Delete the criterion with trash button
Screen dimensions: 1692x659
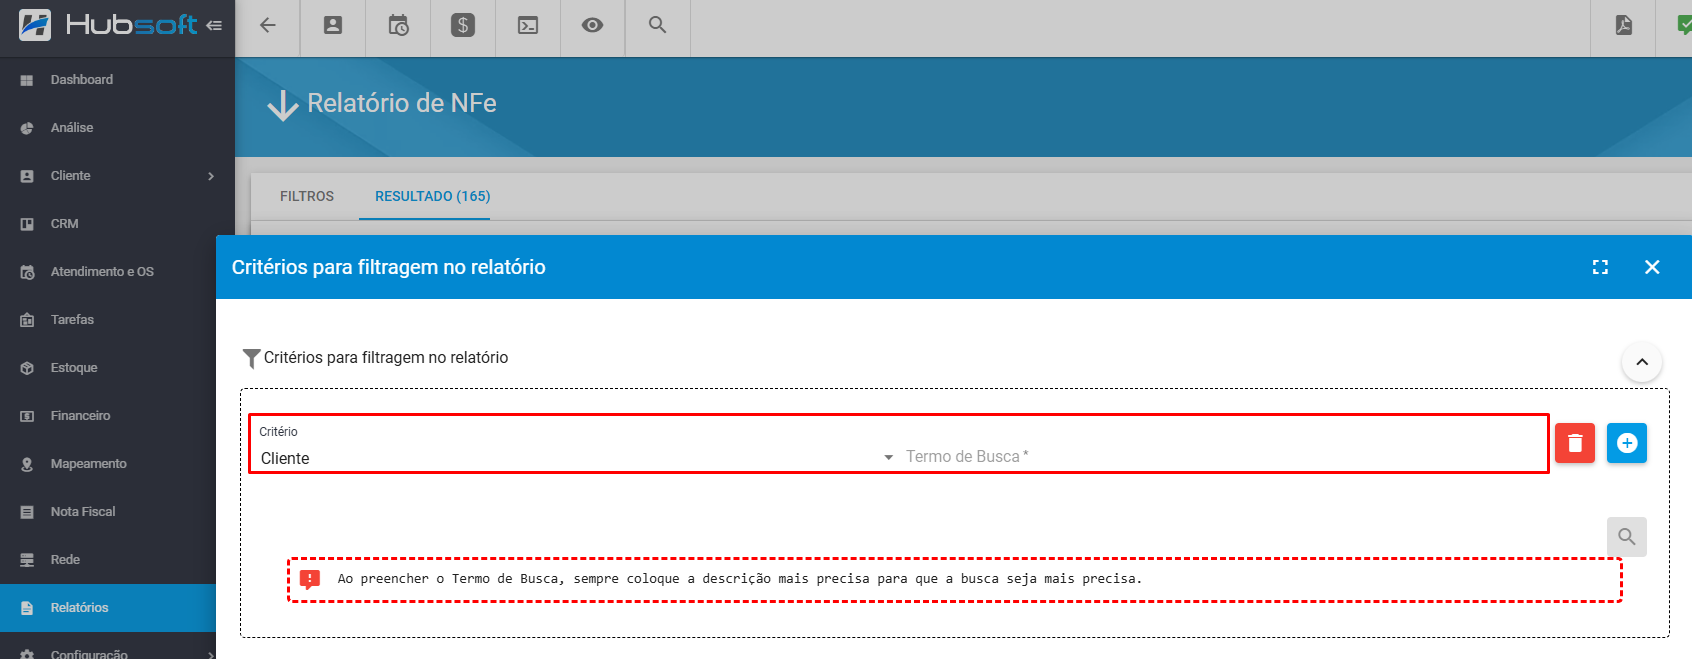(1575, 443)
